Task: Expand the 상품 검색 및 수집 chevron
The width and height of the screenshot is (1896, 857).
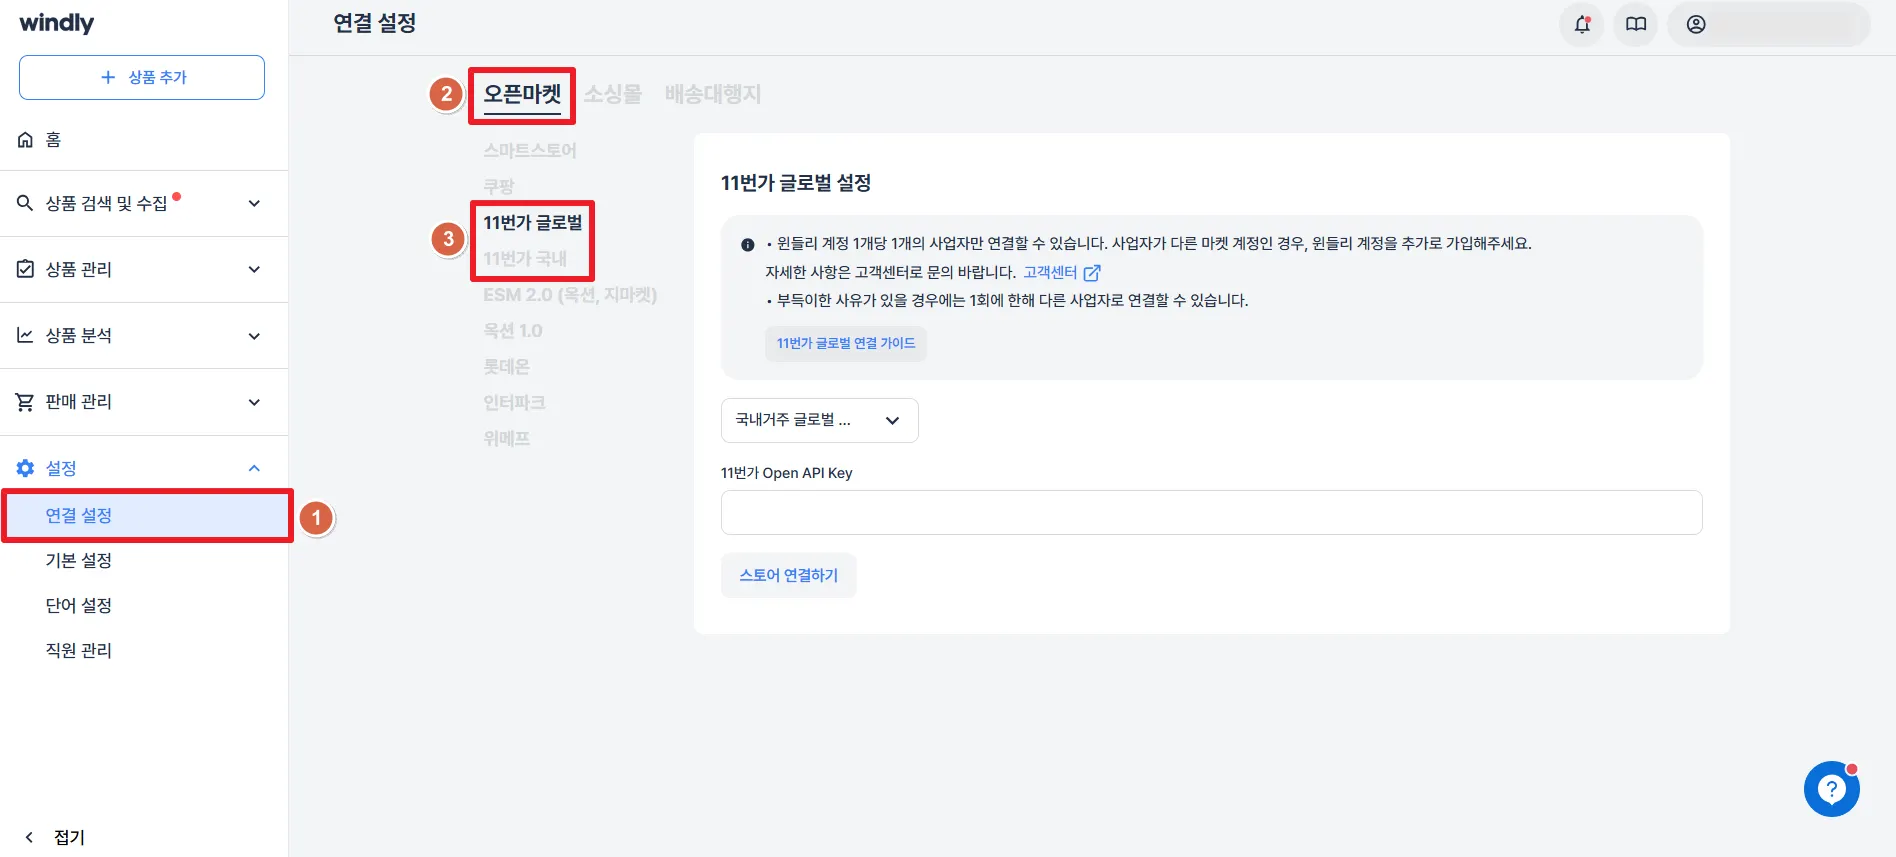Action: [x=254, y=203]
